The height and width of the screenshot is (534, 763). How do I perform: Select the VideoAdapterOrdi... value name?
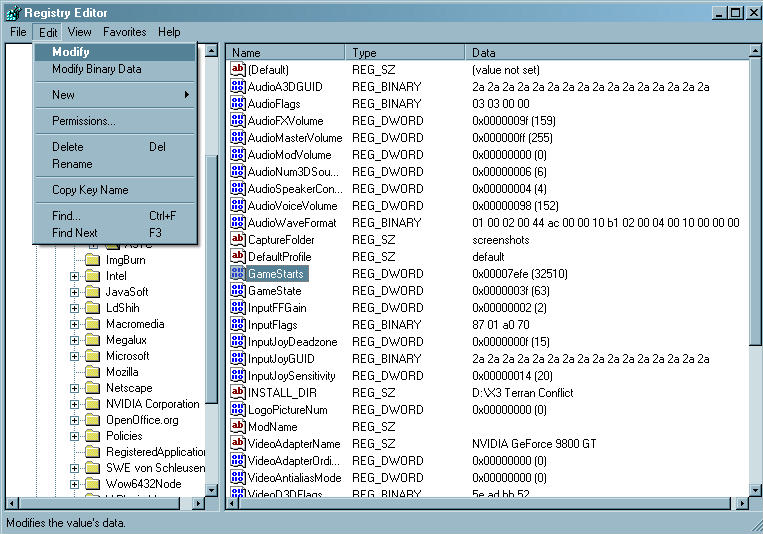294,460
